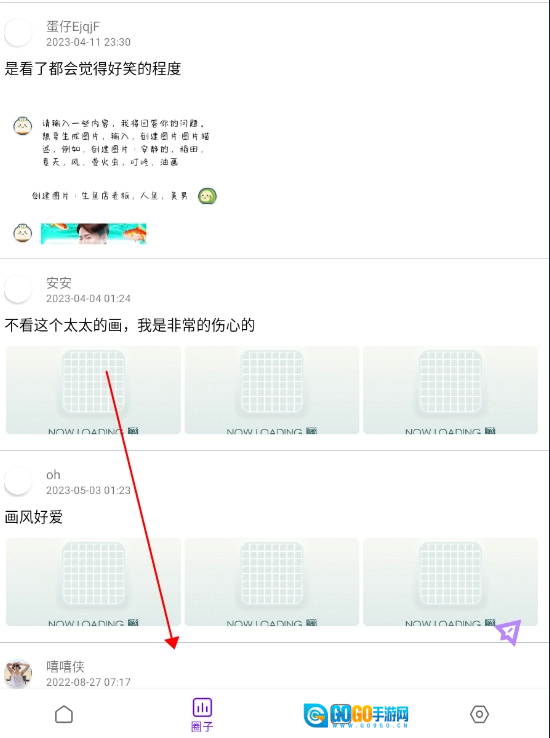Open first loading image under 画风好爱
550x738 pixels.
tap(93, 582)
